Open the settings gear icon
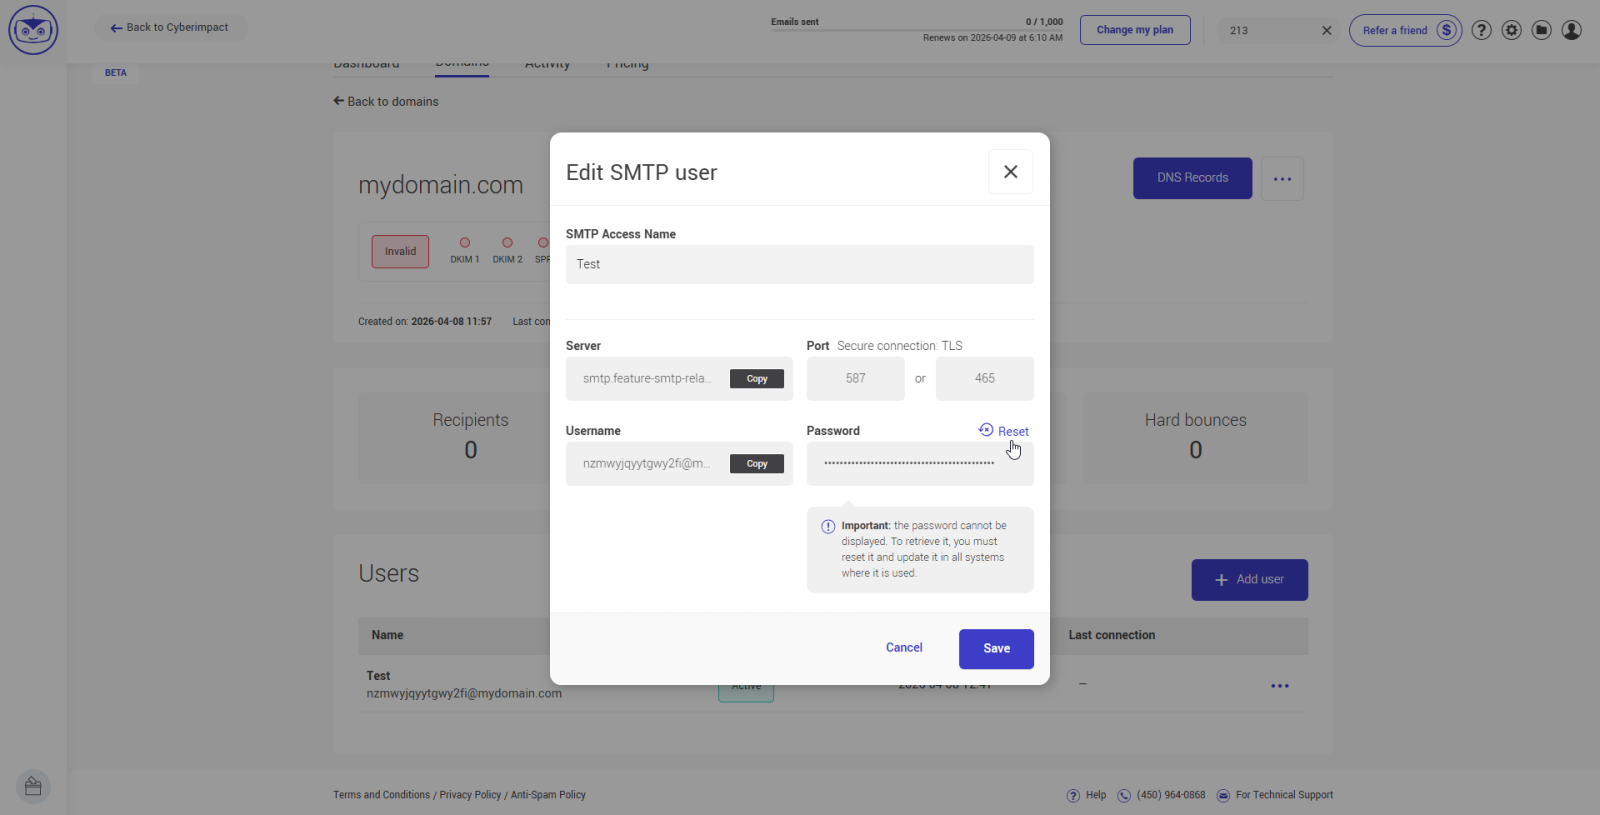Screen dimensions: 1600x815 click(x=1512, y=30)
